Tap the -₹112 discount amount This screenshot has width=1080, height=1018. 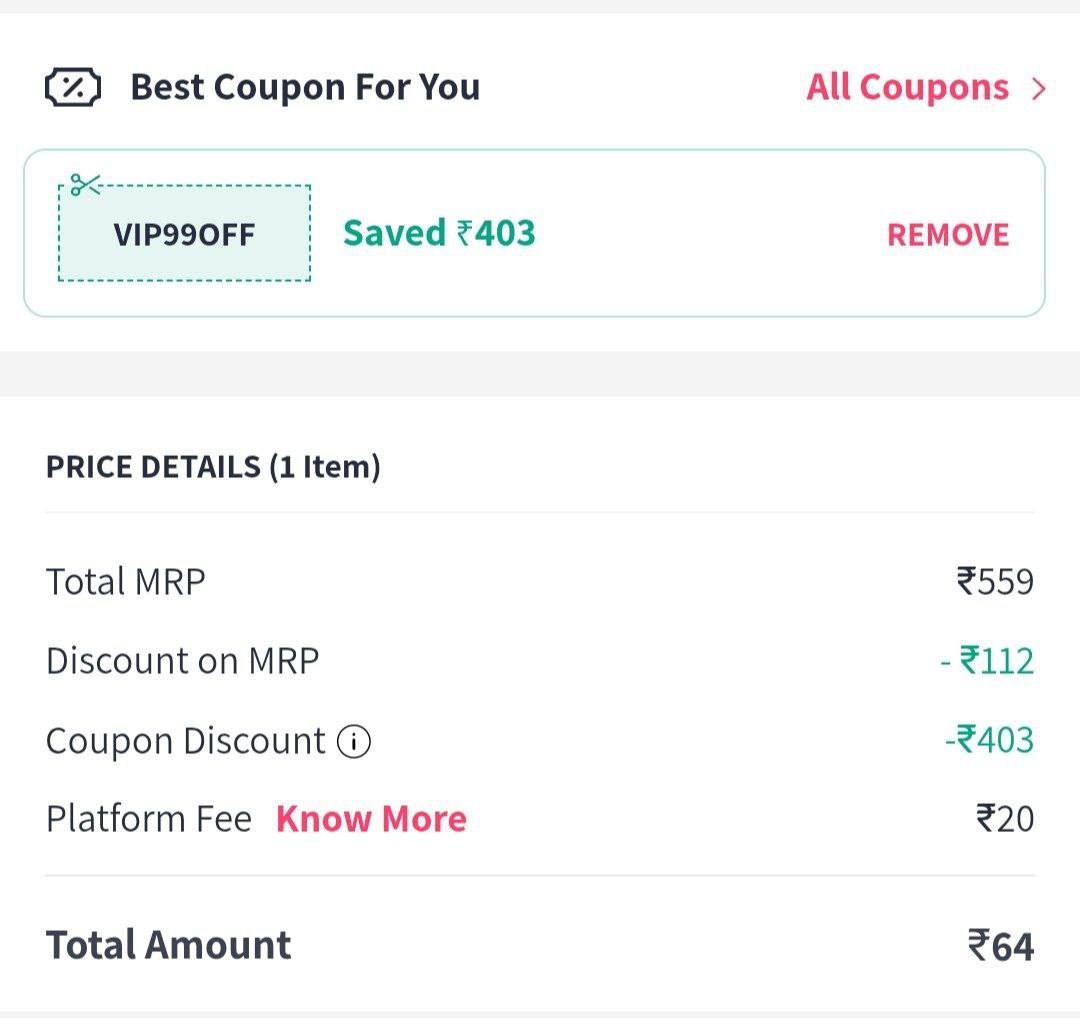[x=987, y=661]
